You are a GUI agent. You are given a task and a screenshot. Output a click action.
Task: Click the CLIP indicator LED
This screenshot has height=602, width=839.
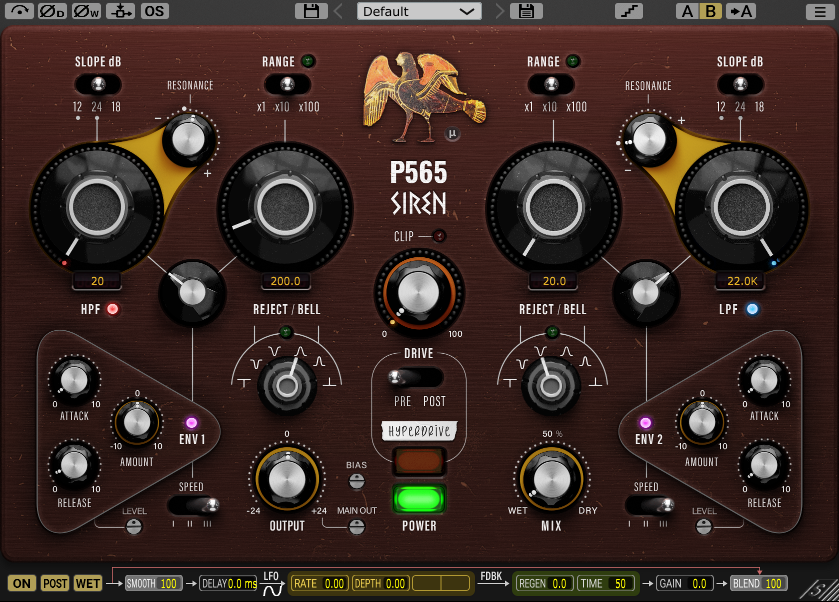tap(439, 235)
